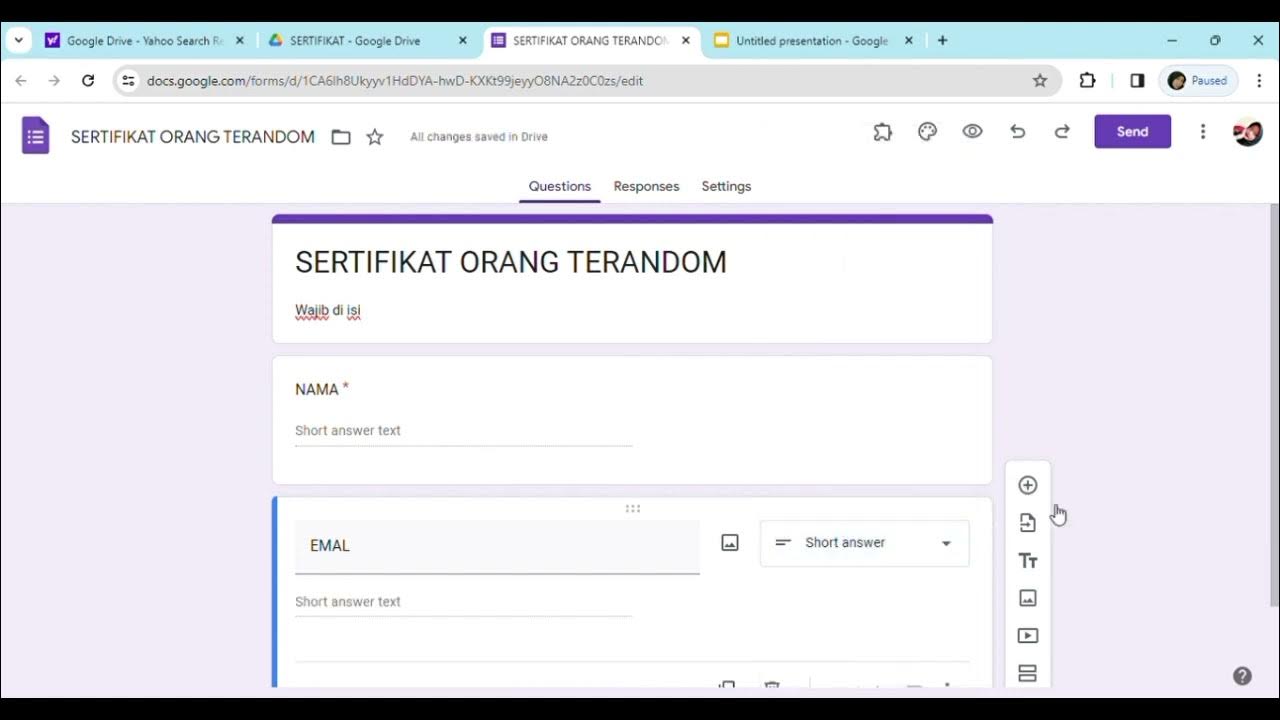Add title and description from toolbar
This screenshot has width=1280, height=720.
pos(1027,561)
